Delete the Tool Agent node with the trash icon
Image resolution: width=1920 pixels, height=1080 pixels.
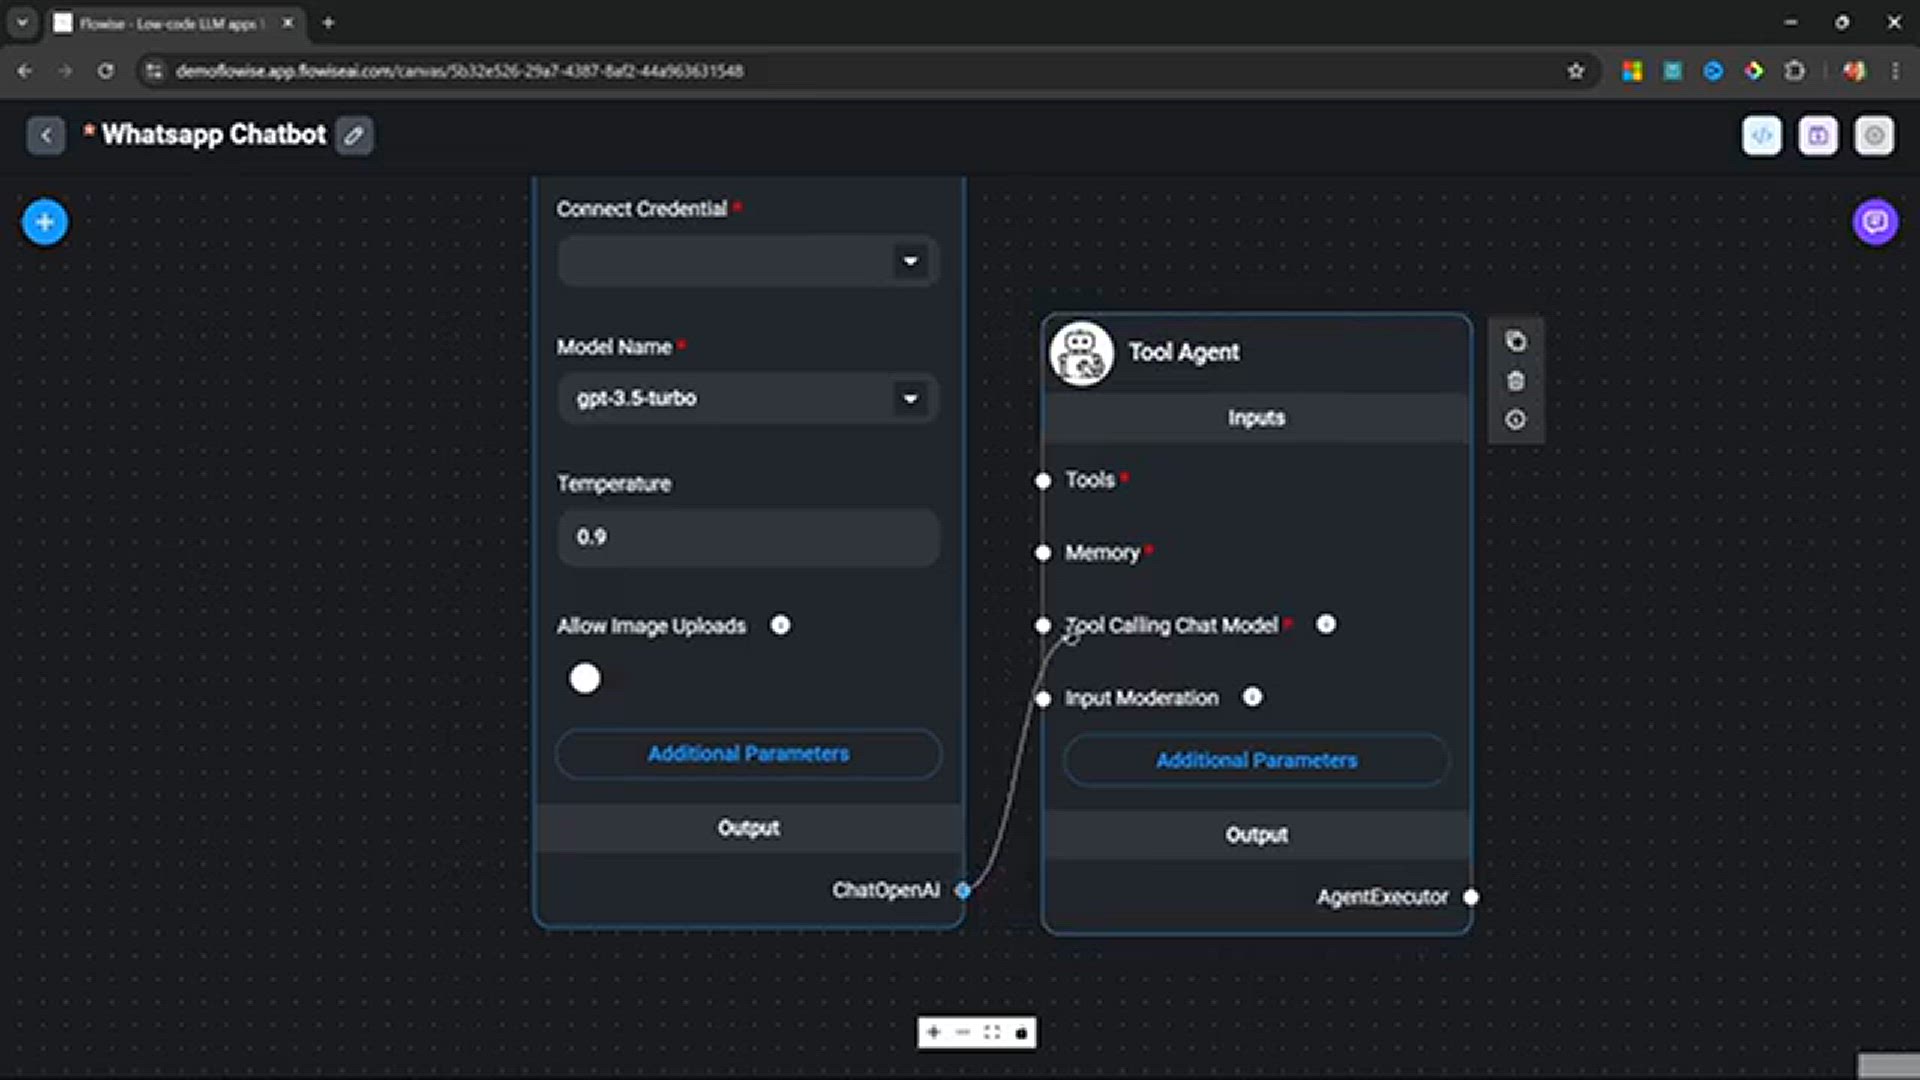1516,381
